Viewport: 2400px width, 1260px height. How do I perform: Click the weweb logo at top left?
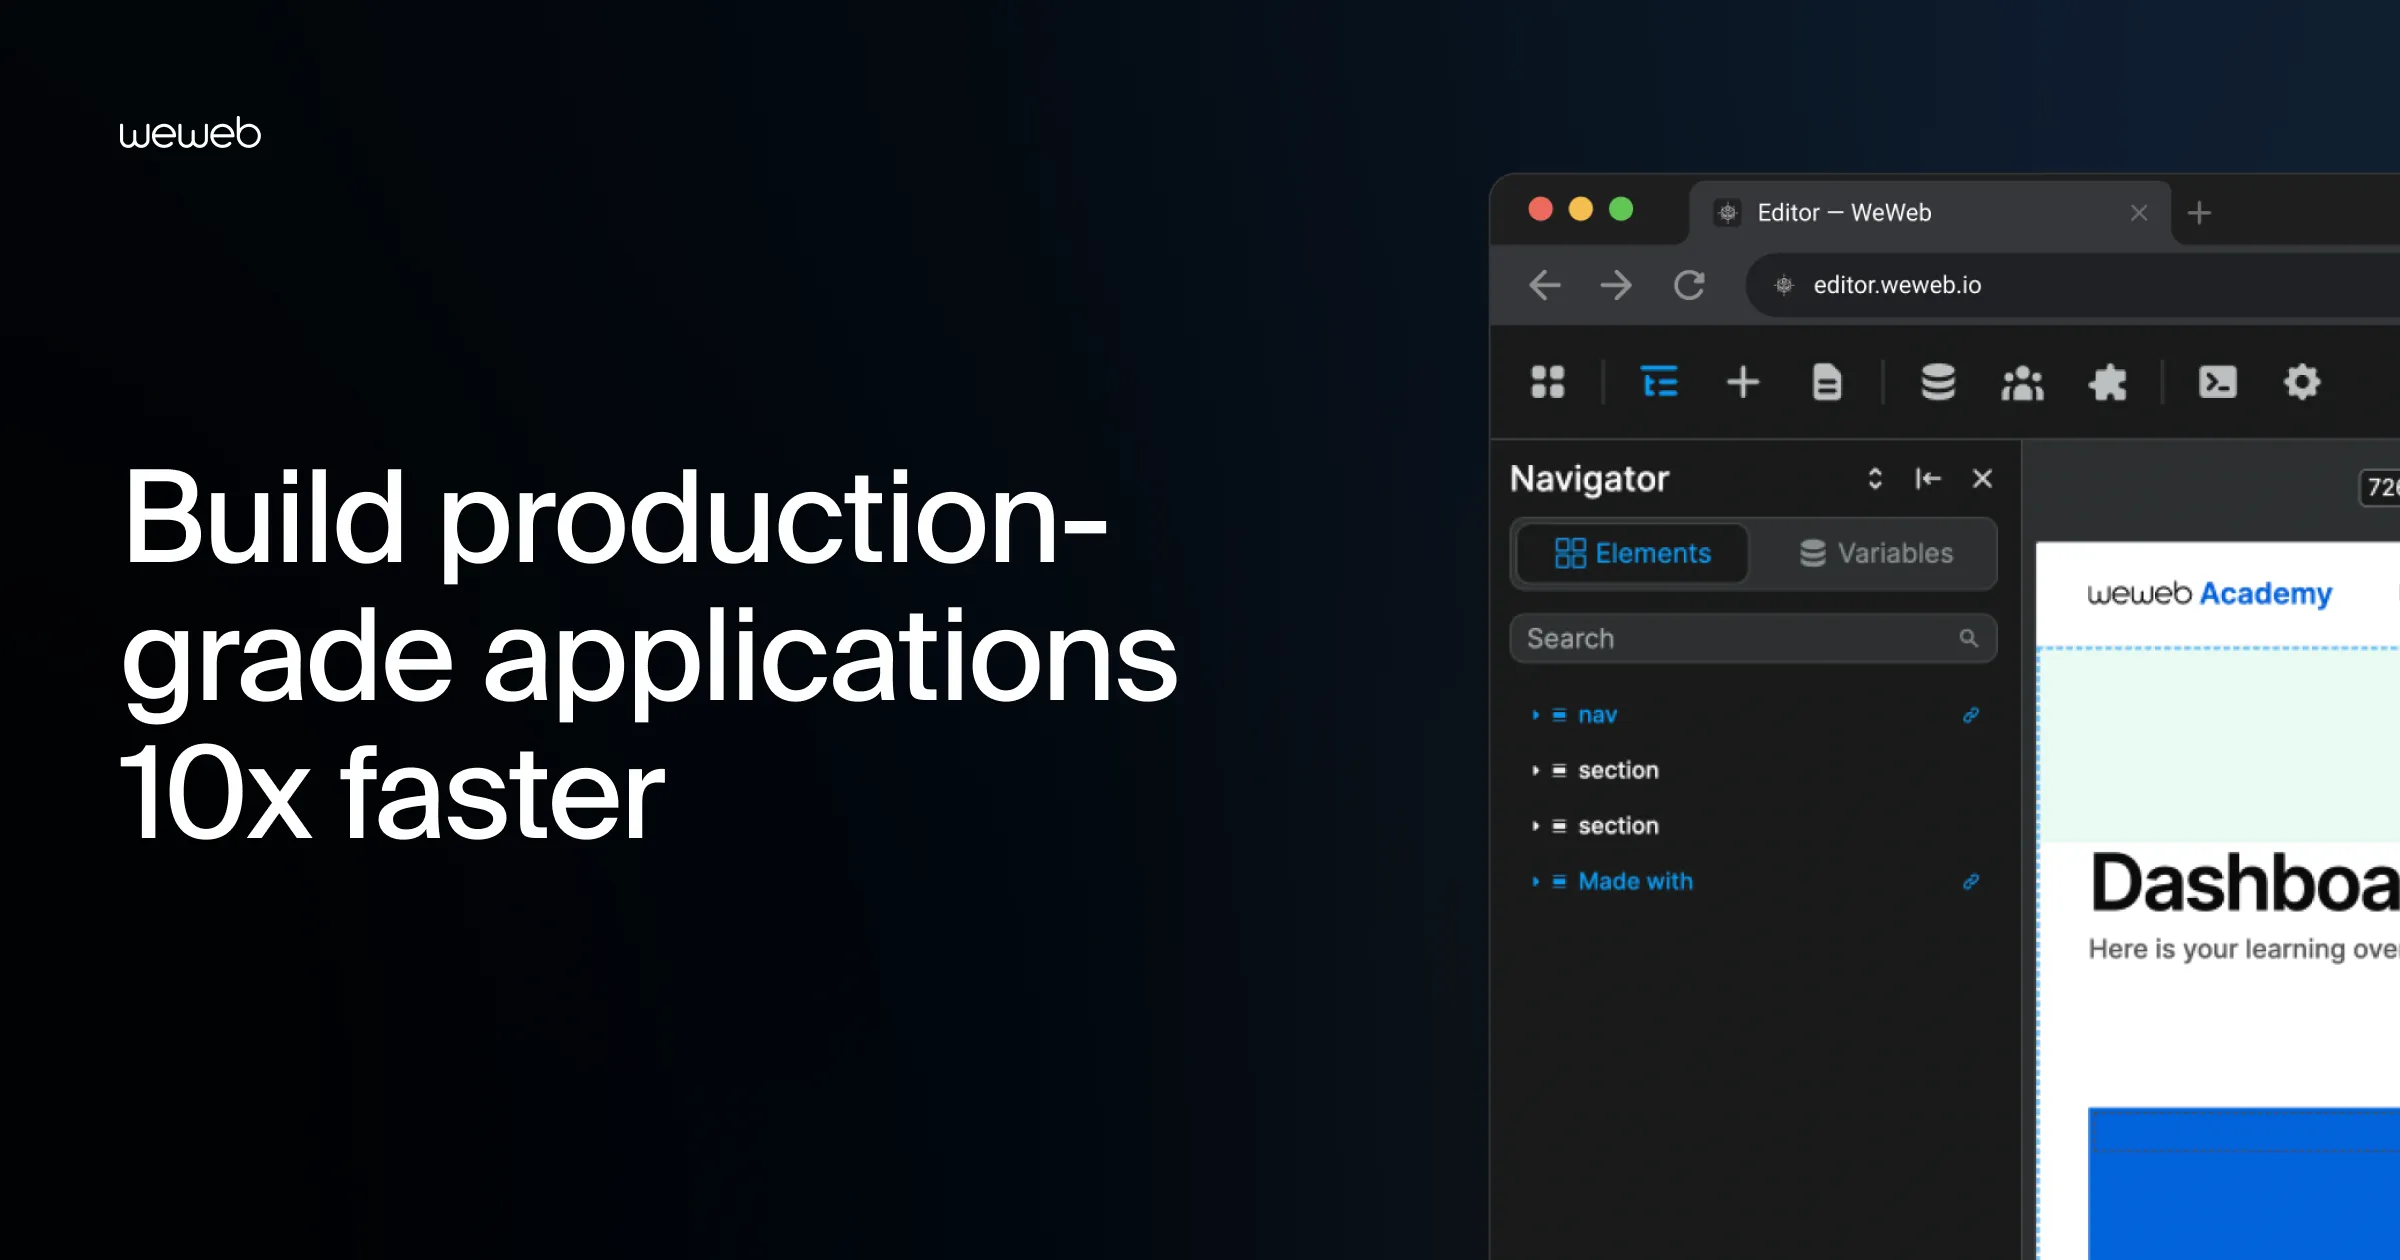pos(190,133)
